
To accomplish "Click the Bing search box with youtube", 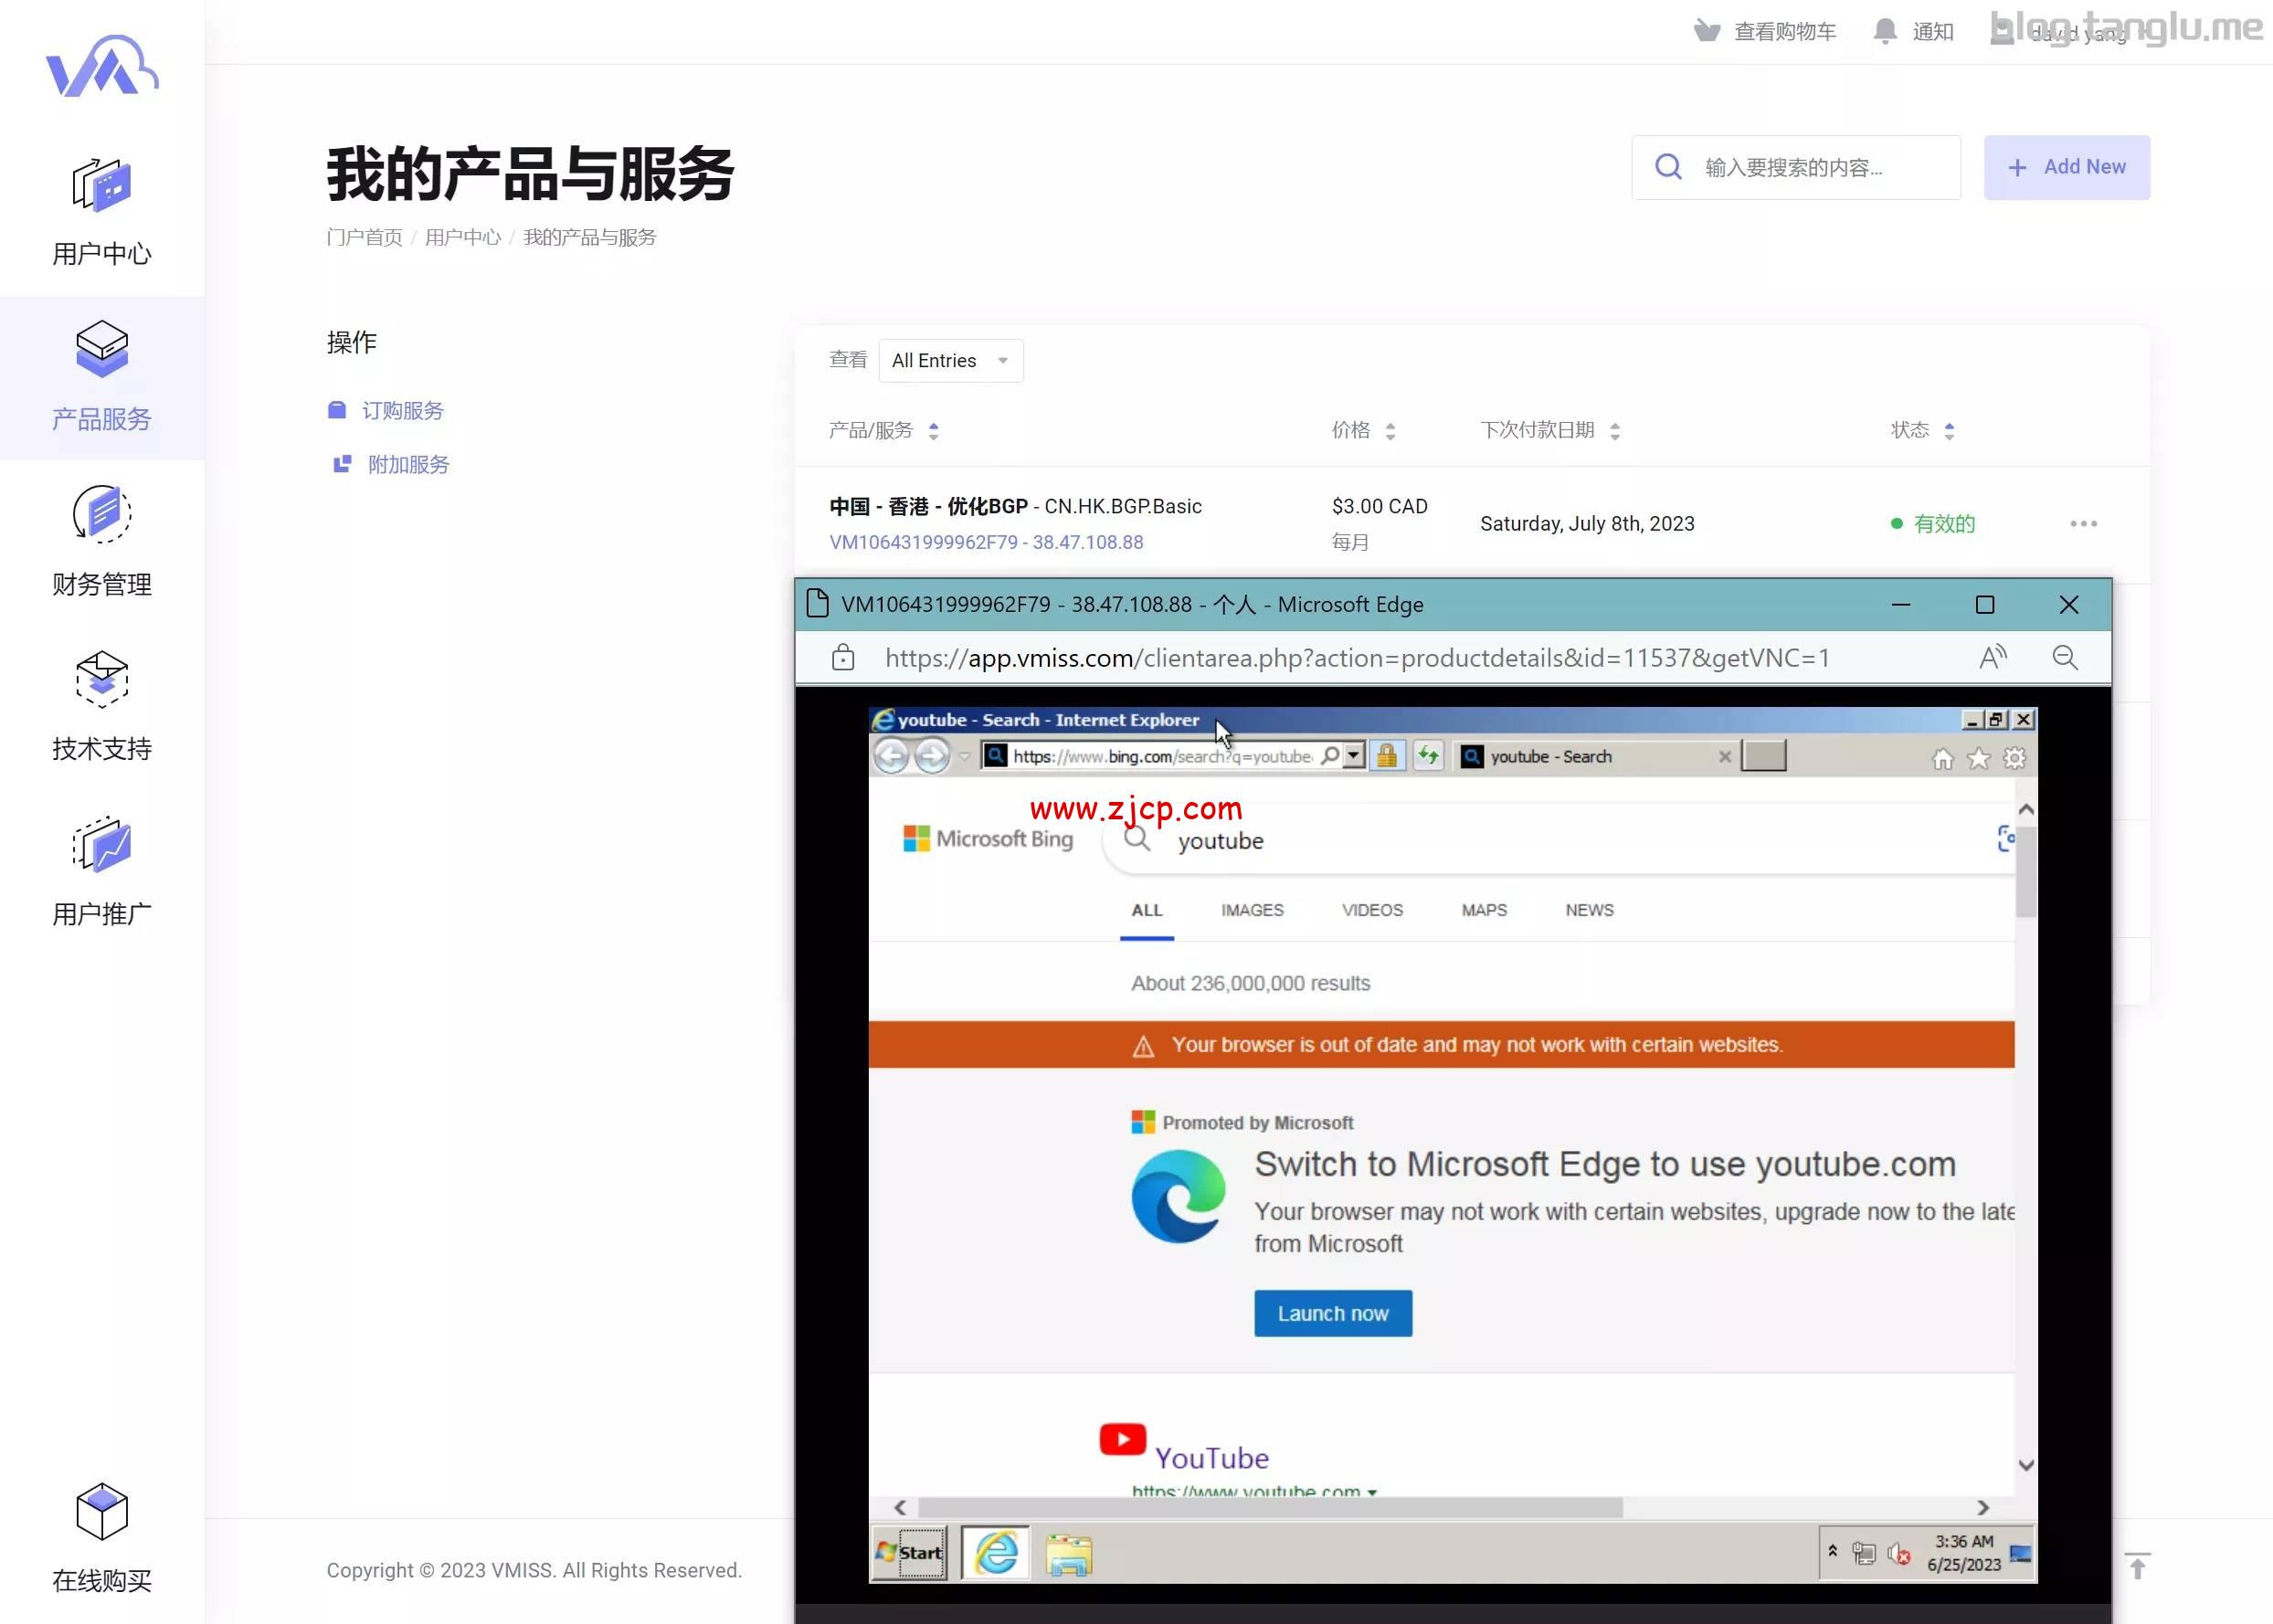I will click(x=1560, y=840).
